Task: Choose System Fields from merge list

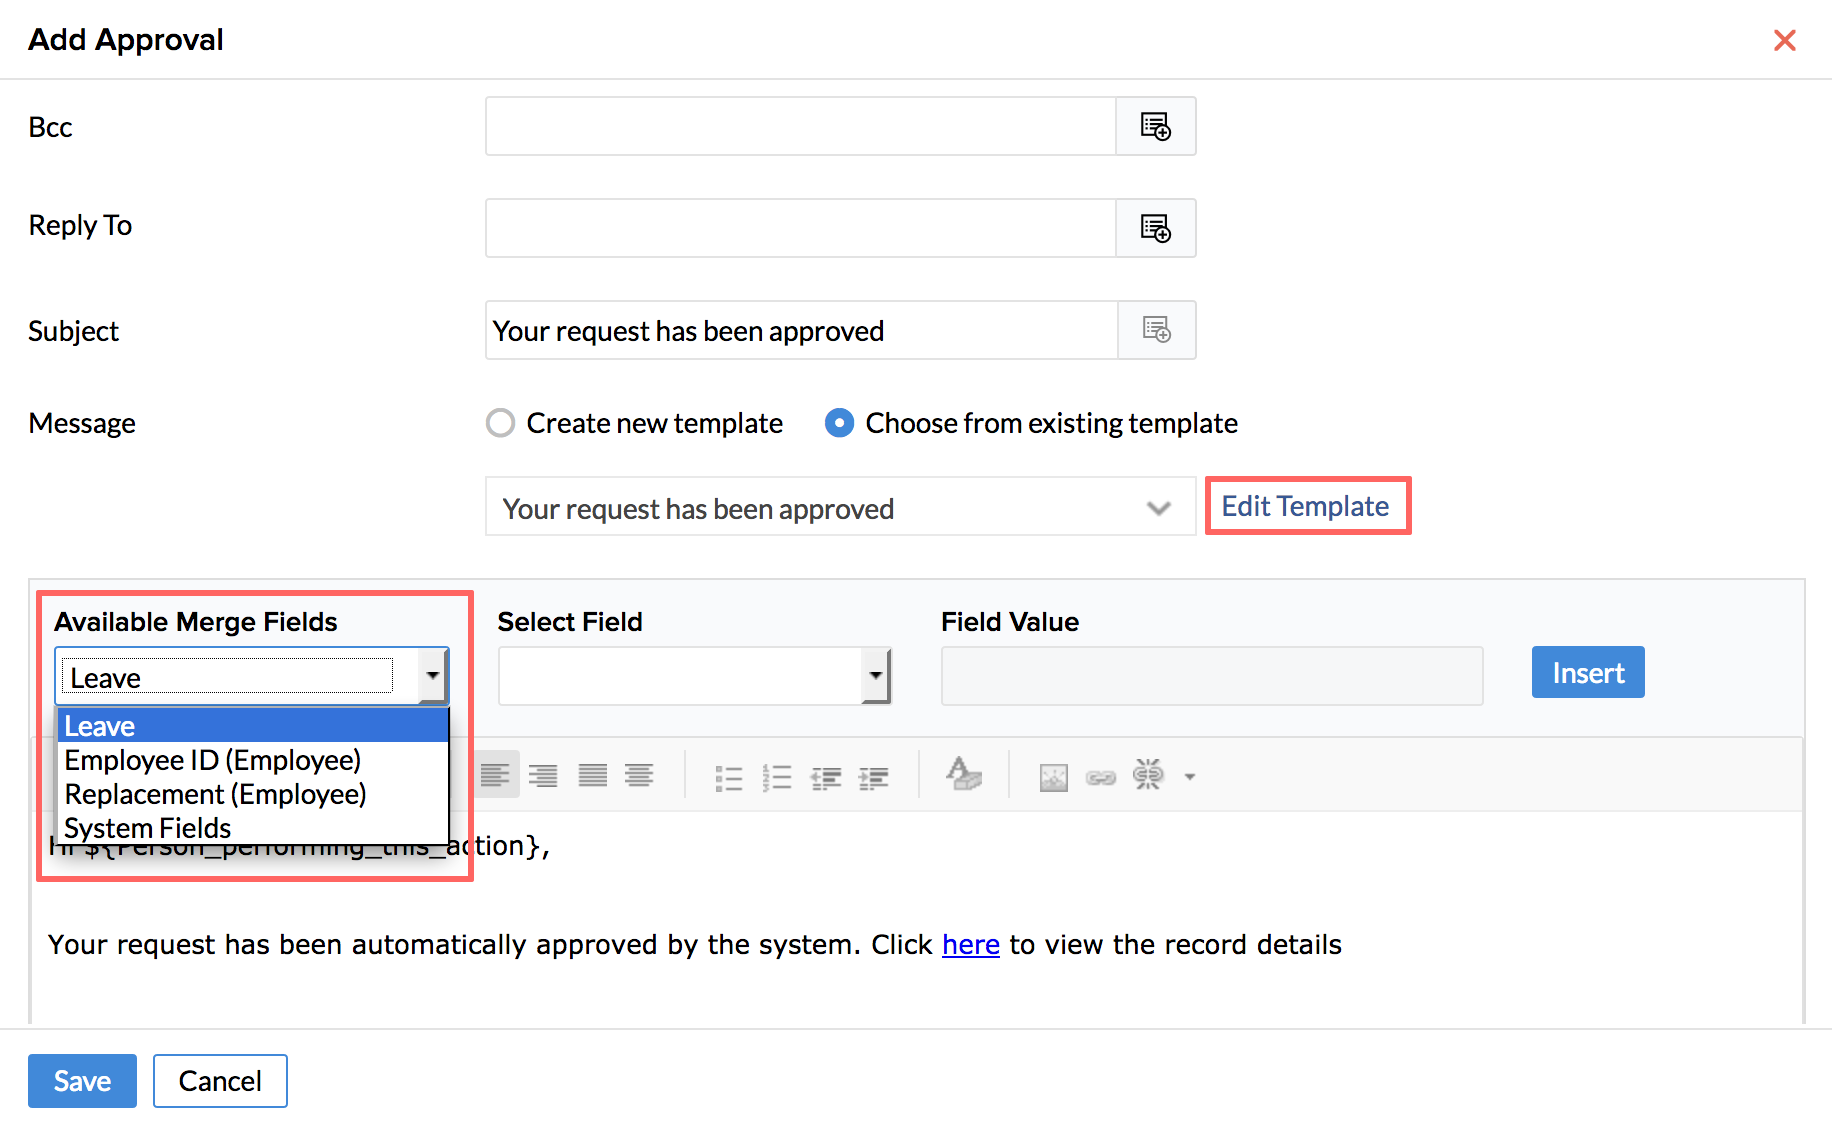Action: pos(148,828)
